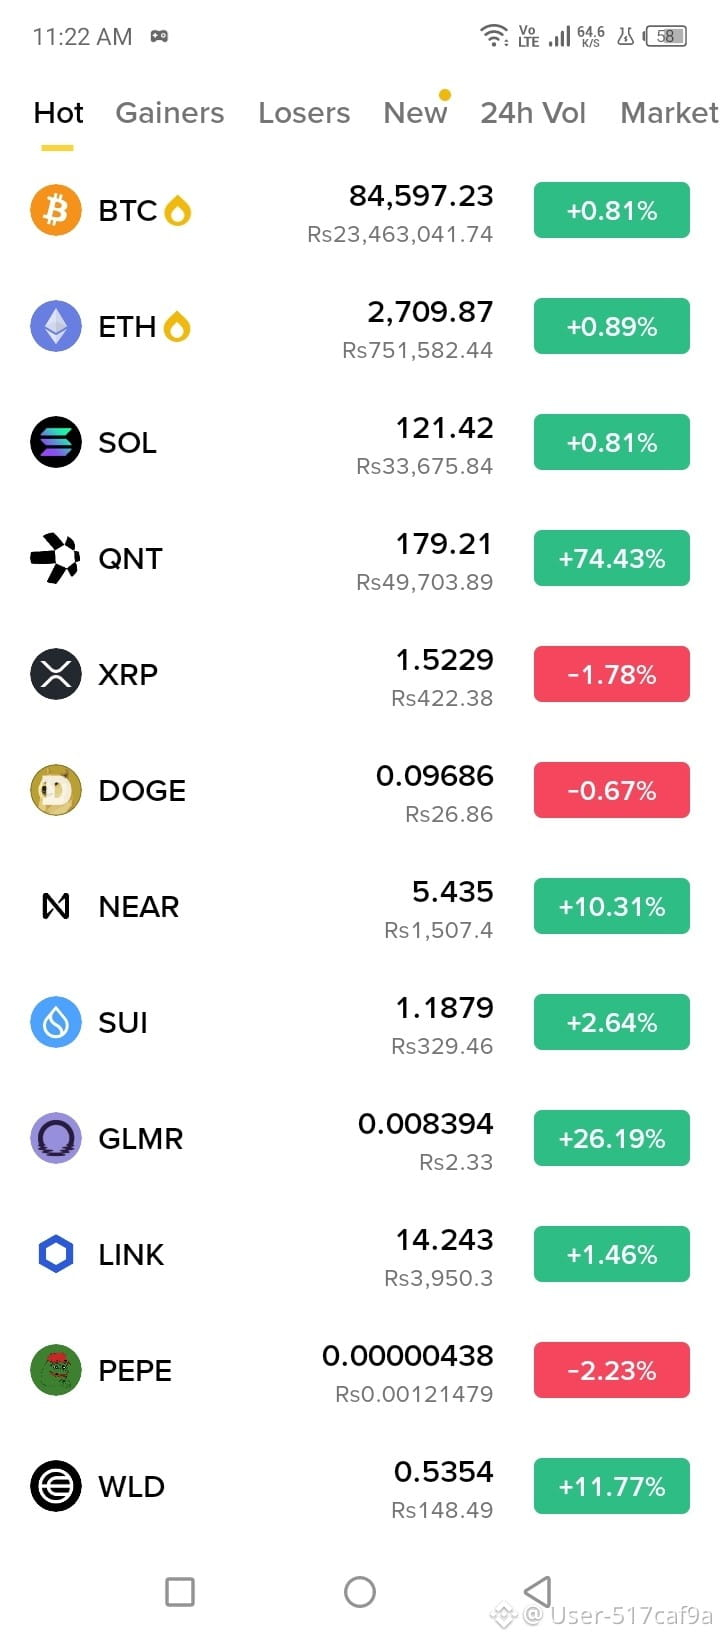Open the GLMR coin row
Screen dimensions: 720x1640
(x=360, y=1138)
